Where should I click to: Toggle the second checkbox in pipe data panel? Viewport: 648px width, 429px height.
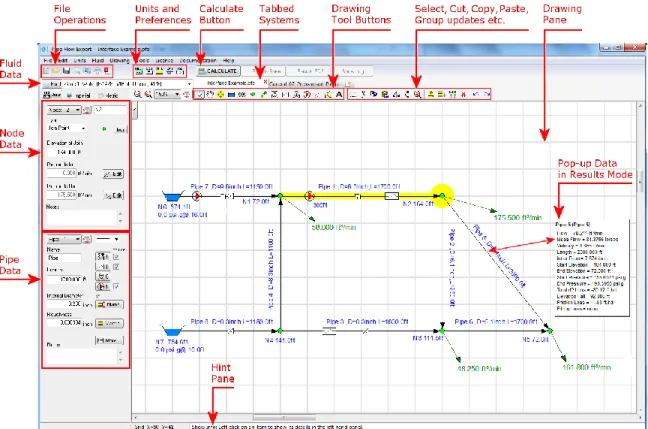click(116, 267)
